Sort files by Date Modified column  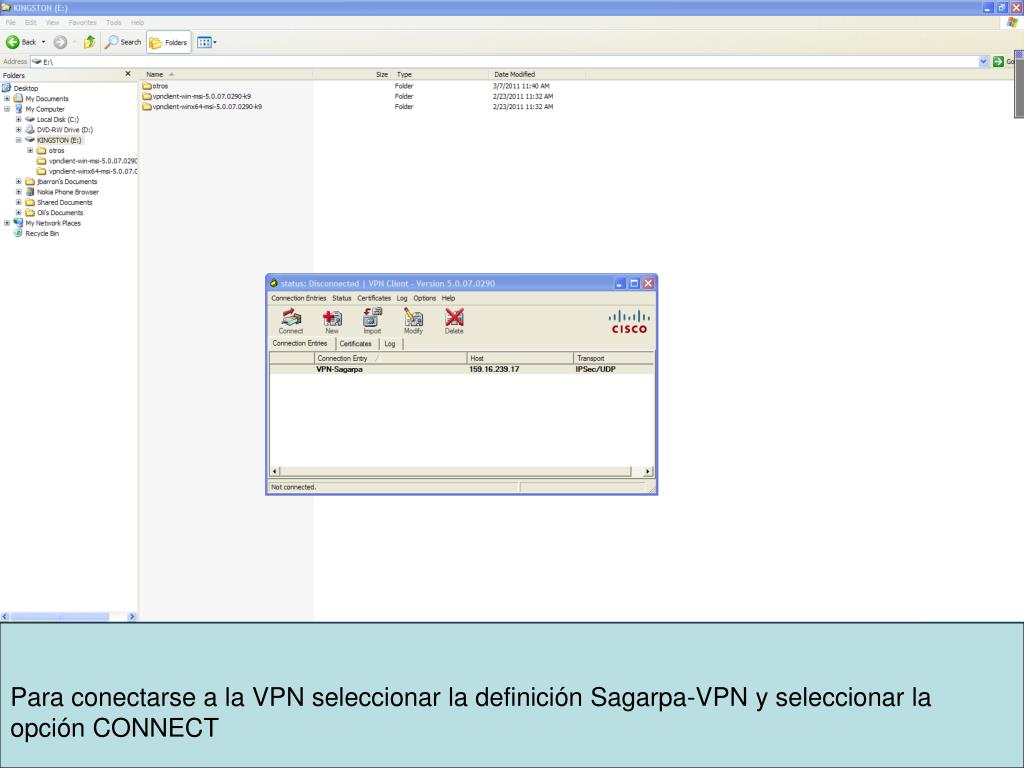537,74
